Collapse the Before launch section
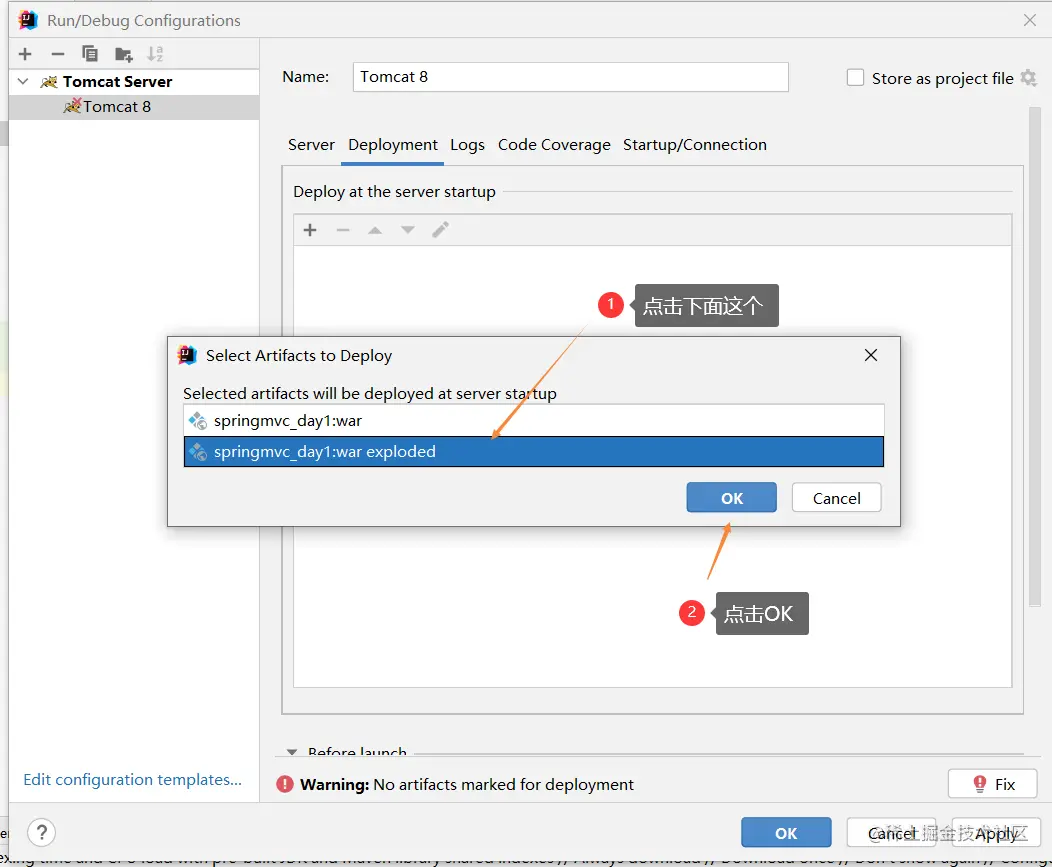Viewport: 1052px width, 867px height. click(292, 752)
